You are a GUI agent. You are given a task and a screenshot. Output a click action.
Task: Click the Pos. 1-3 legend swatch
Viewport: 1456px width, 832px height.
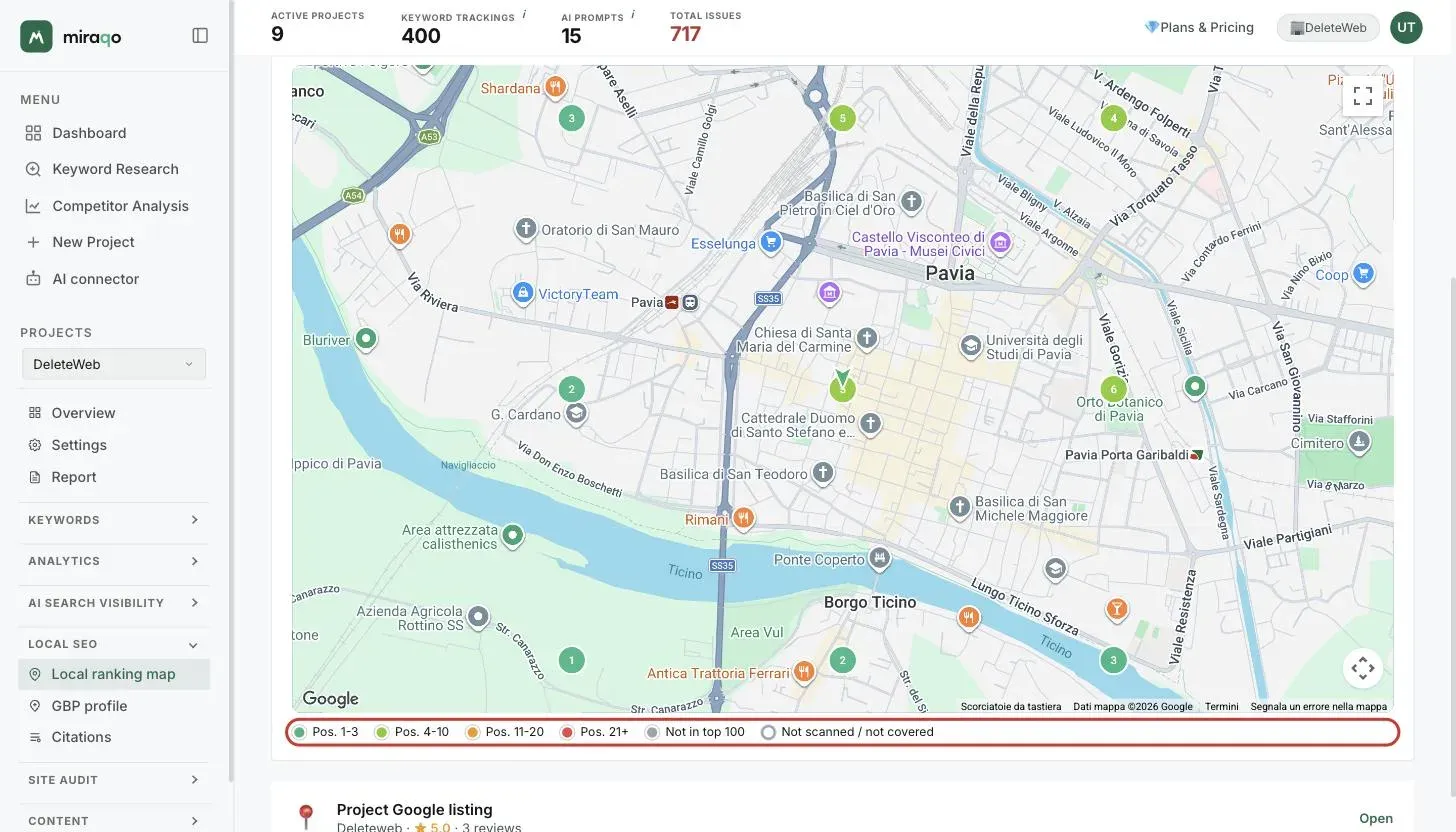(299, 732)
